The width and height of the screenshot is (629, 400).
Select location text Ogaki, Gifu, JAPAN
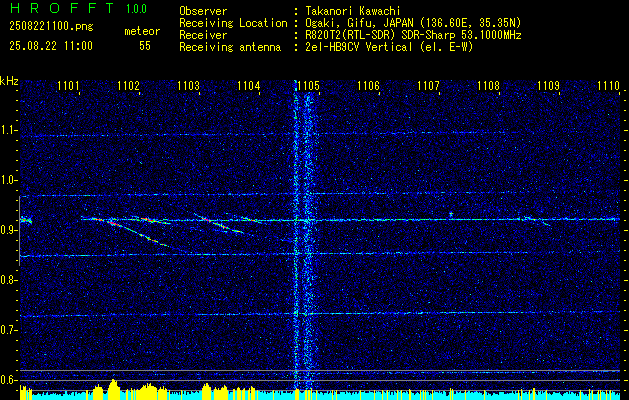(x=359, y=23)
